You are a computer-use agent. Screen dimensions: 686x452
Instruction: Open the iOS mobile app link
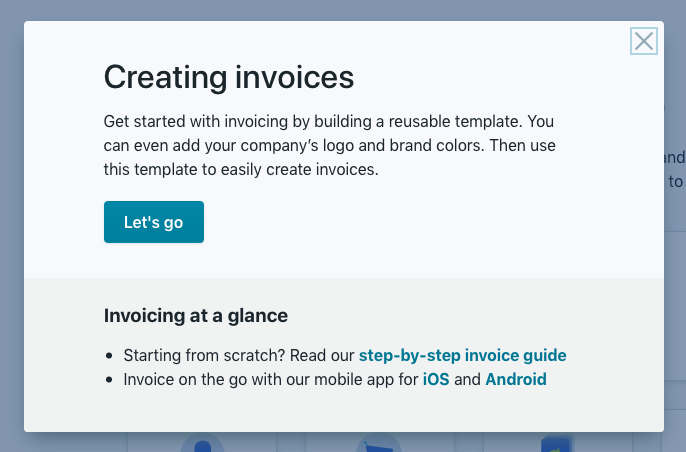(436, 379)
